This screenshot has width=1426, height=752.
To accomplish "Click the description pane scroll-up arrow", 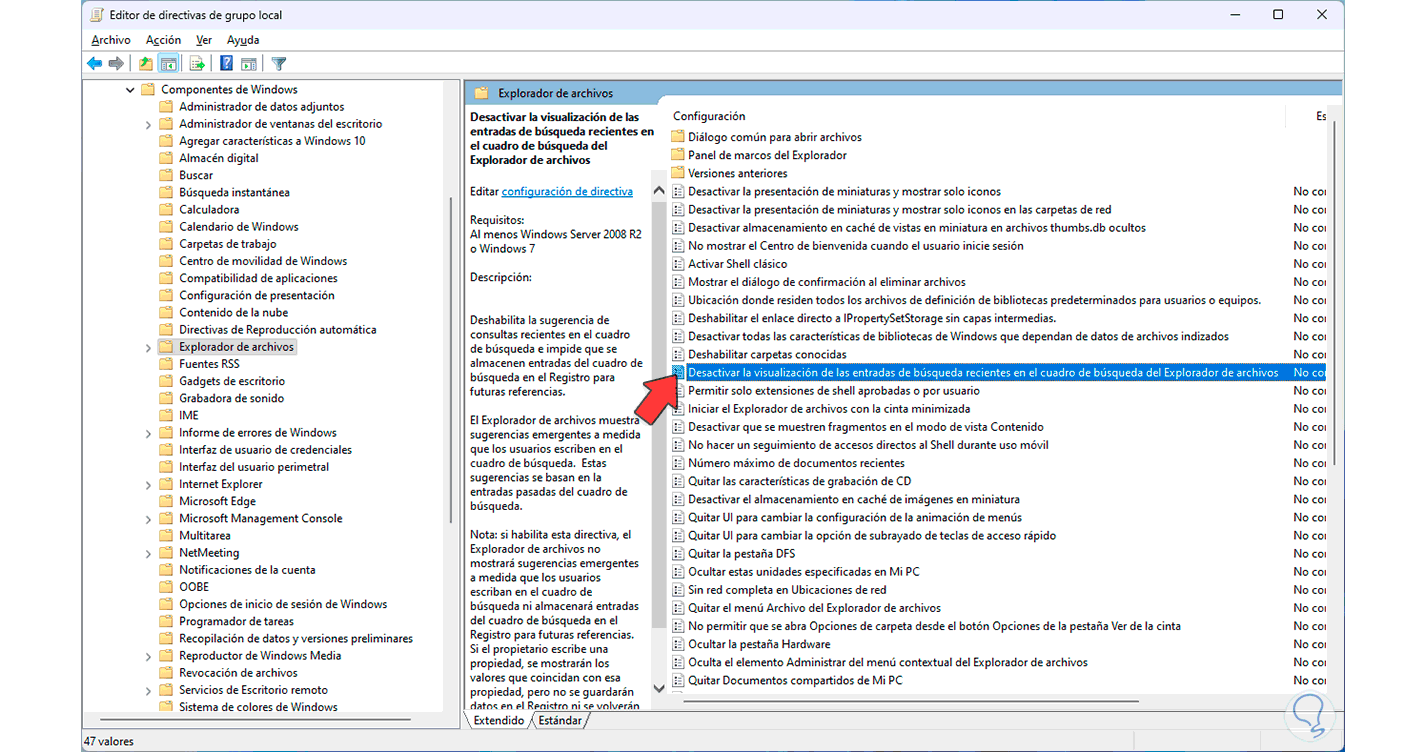I will 658,191.
